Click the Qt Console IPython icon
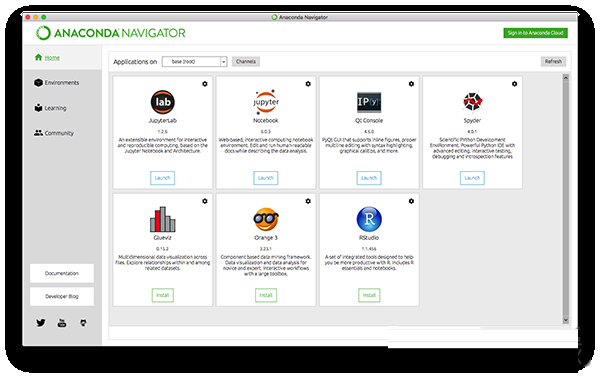The image size is (600, 378). coord(369,102)
